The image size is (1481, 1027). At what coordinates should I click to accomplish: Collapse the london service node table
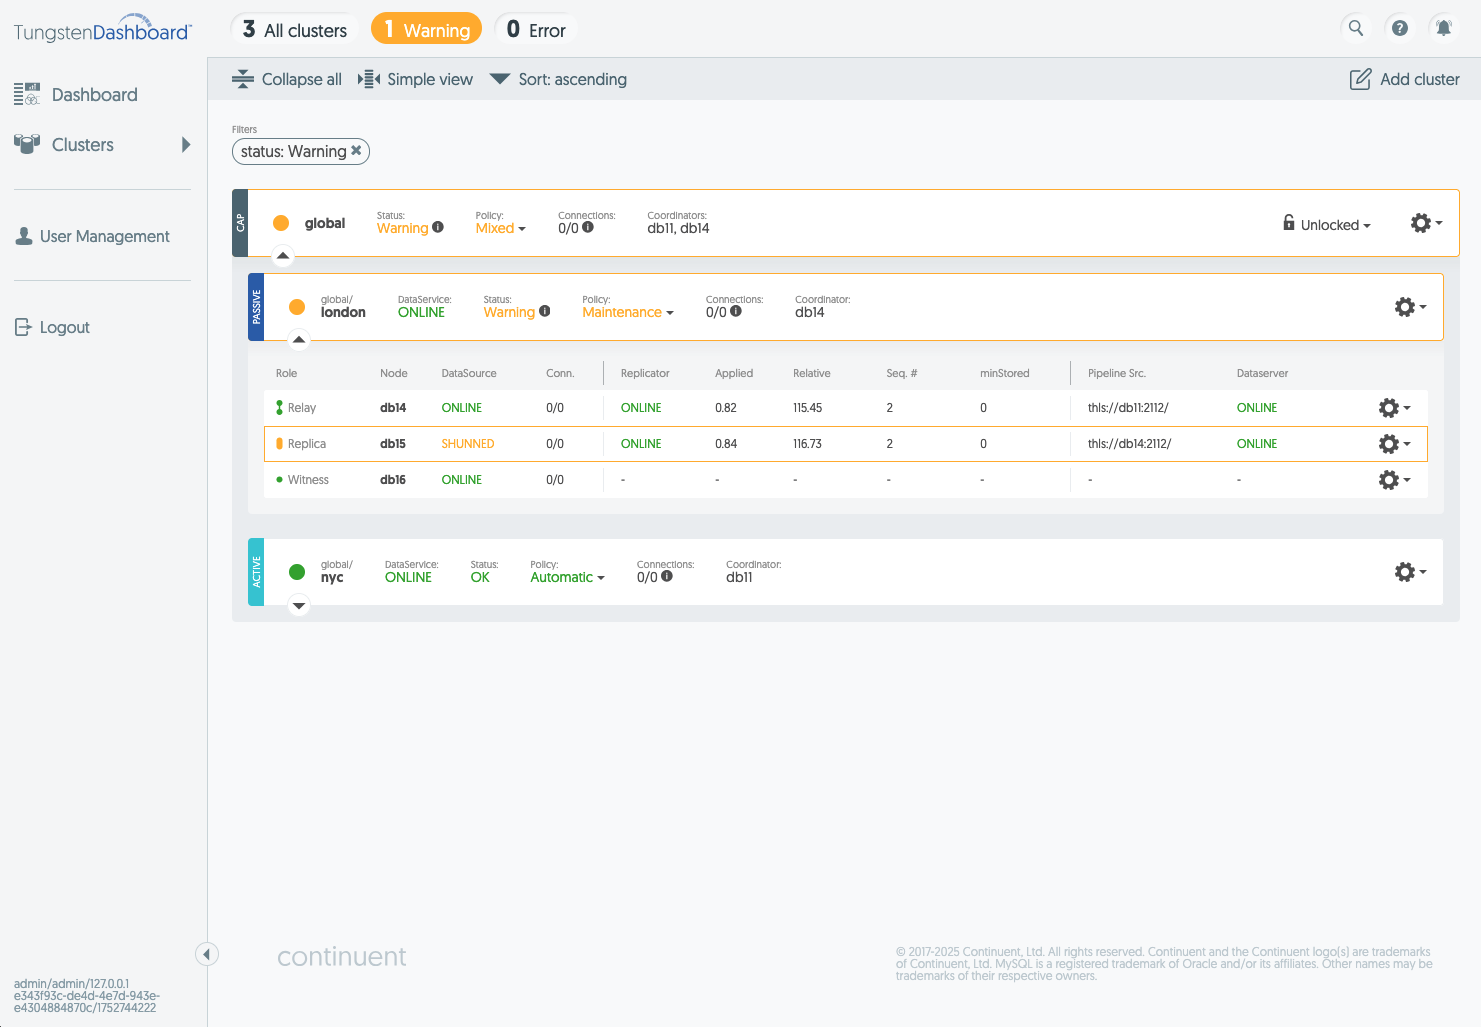[x=299, y=340]
